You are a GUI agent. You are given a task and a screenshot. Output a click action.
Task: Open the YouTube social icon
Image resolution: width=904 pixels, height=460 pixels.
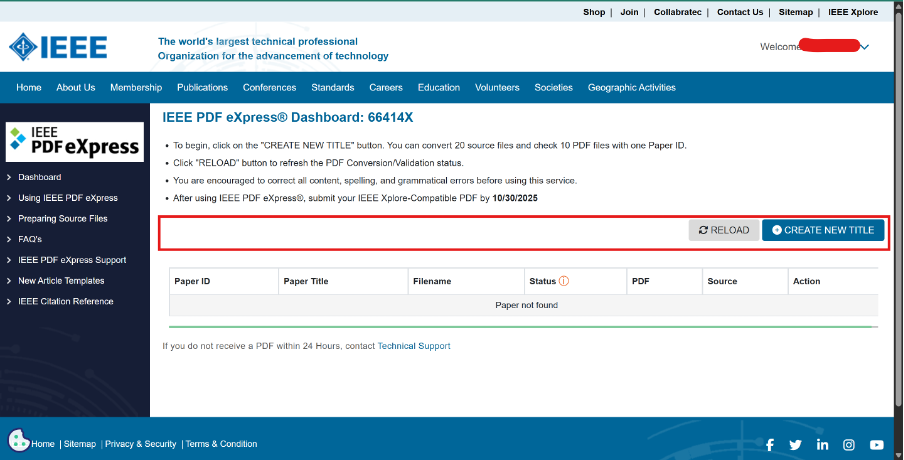876,444
